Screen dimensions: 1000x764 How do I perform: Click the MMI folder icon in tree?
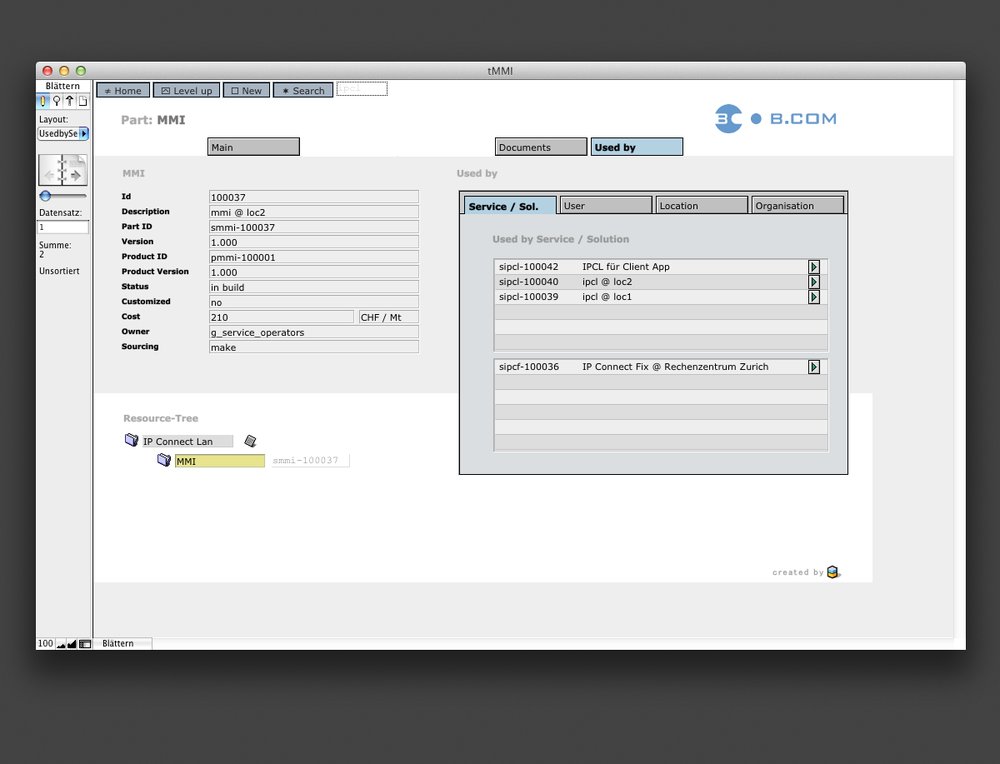tap(164, 459)
